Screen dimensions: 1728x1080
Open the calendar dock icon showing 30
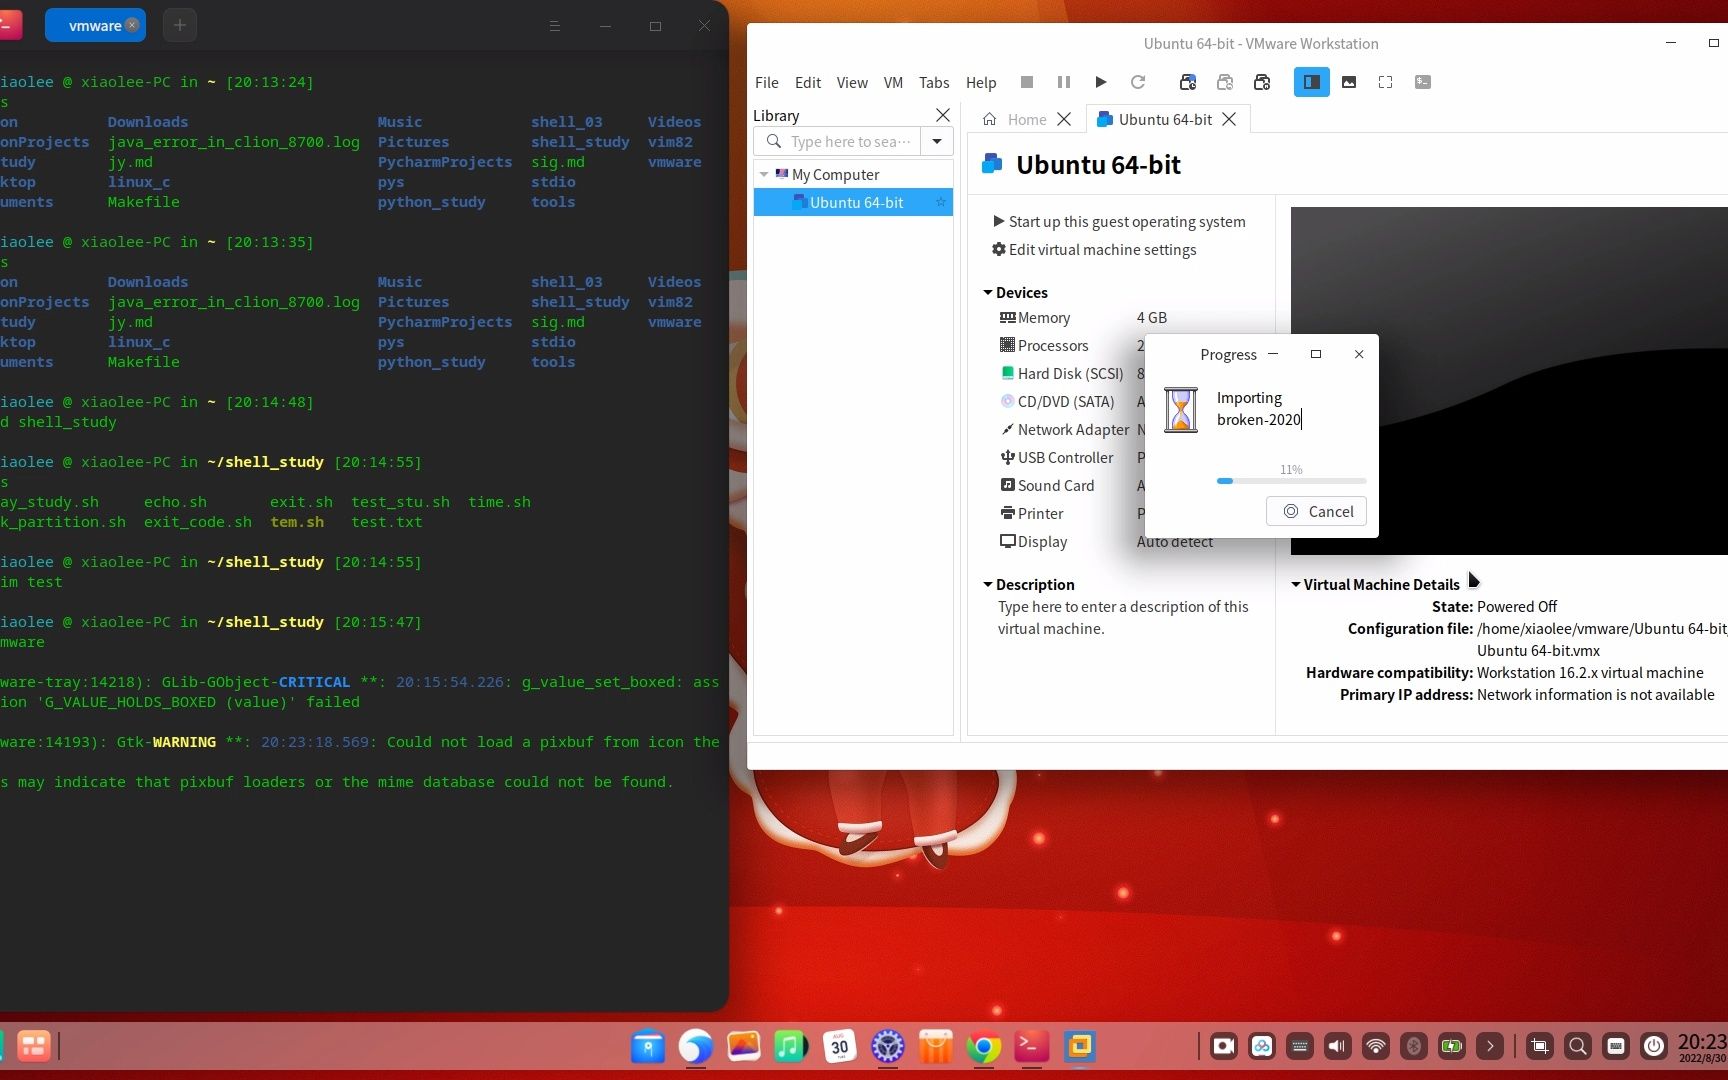tap(840, 1046)
